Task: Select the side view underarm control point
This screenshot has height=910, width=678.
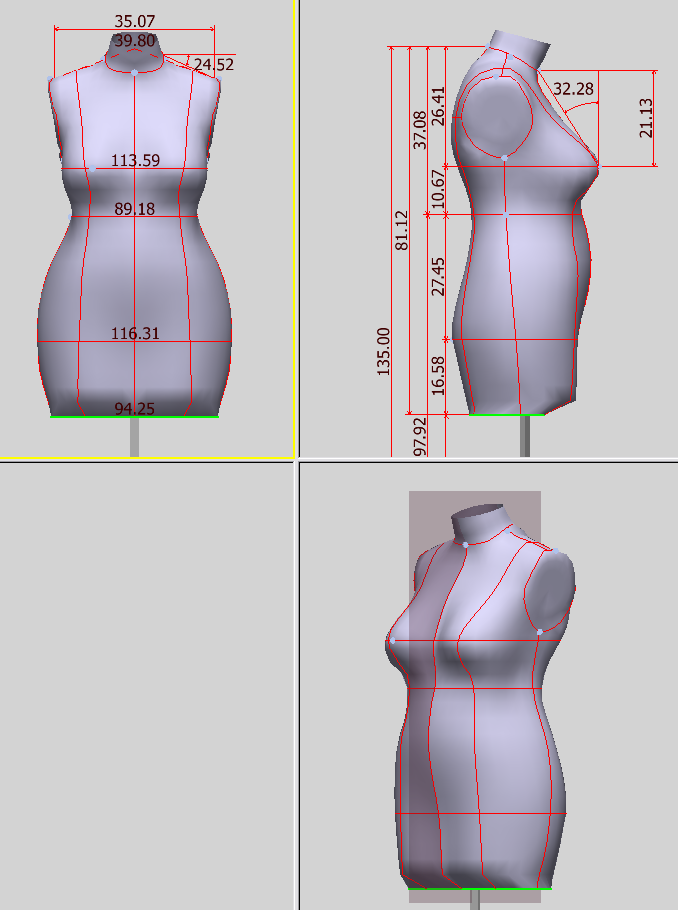Action: point(504,158)
